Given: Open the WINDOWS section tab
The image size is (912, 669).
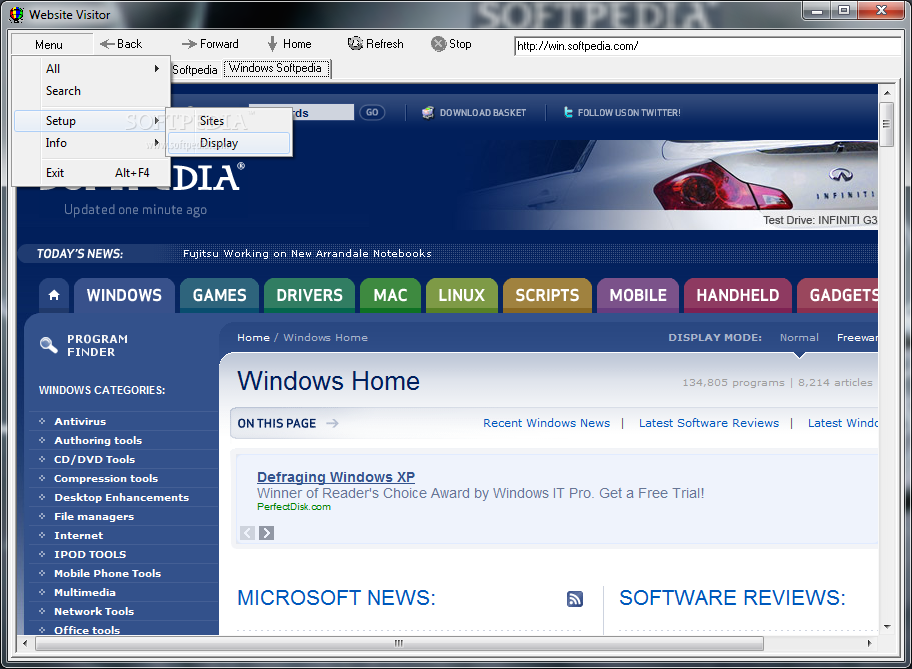Looking at the screenshot, I should tap(124, 296).
